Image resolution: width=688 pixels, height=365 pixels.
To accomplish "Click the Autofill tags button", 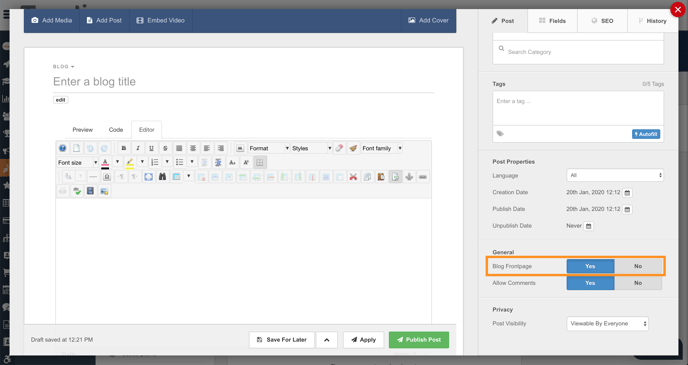I will [x=646, y=134].
